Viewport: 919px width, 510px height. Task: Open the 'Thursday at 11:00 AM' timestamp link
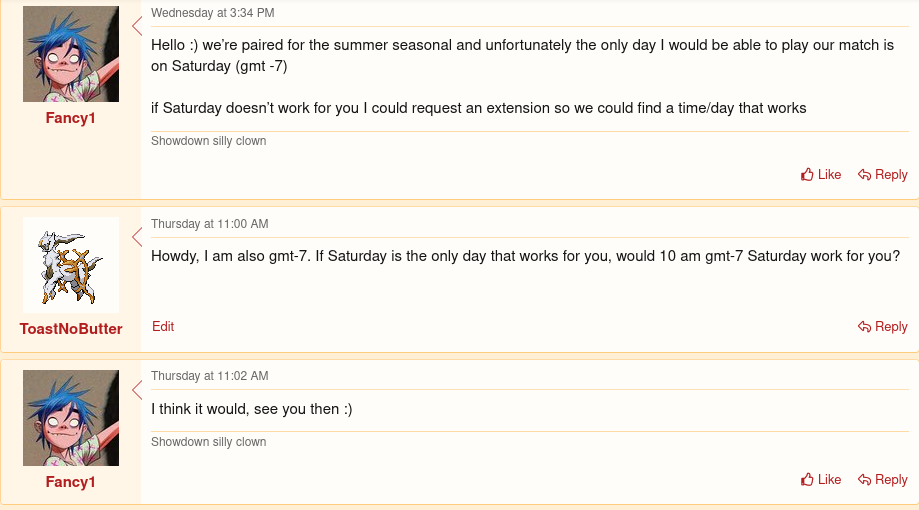[210, 224]
